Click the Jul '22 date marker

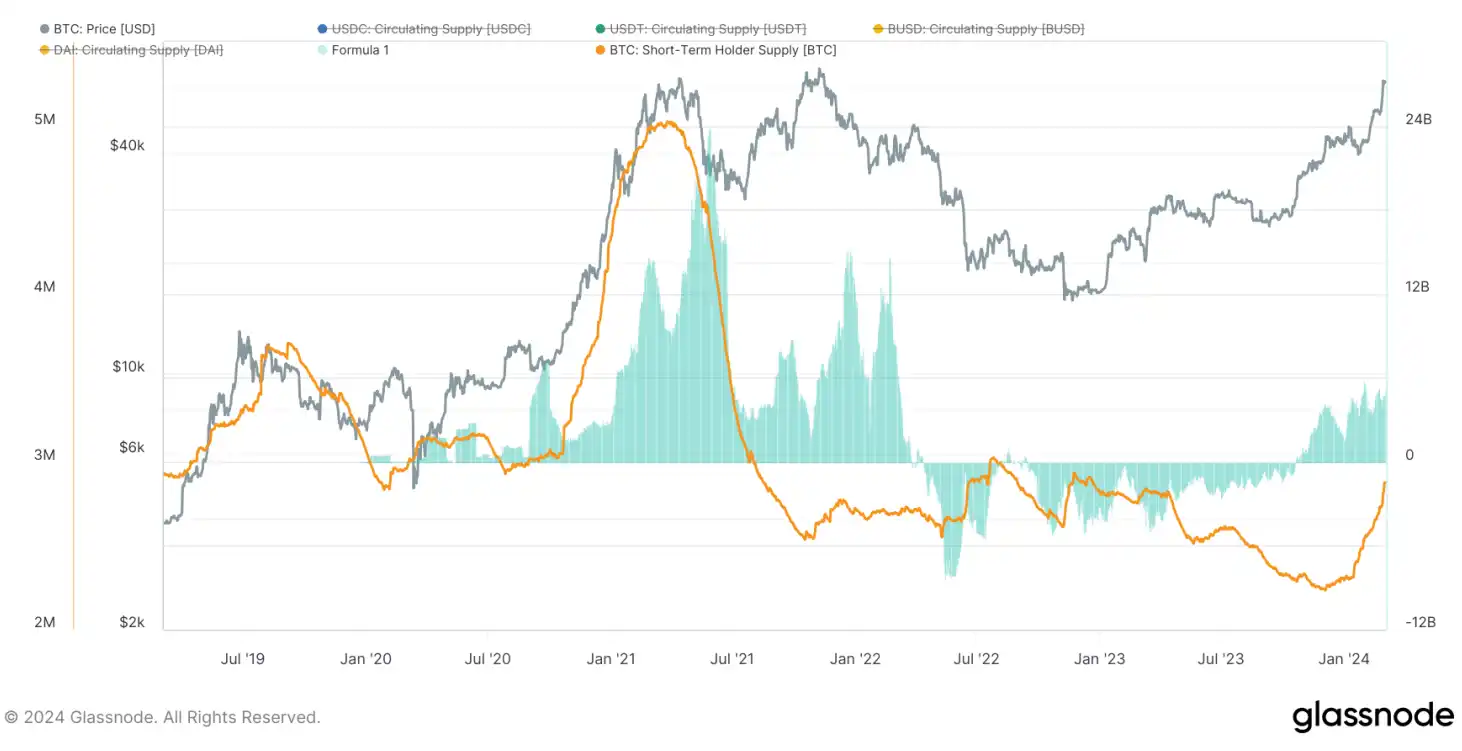(977, 658)
